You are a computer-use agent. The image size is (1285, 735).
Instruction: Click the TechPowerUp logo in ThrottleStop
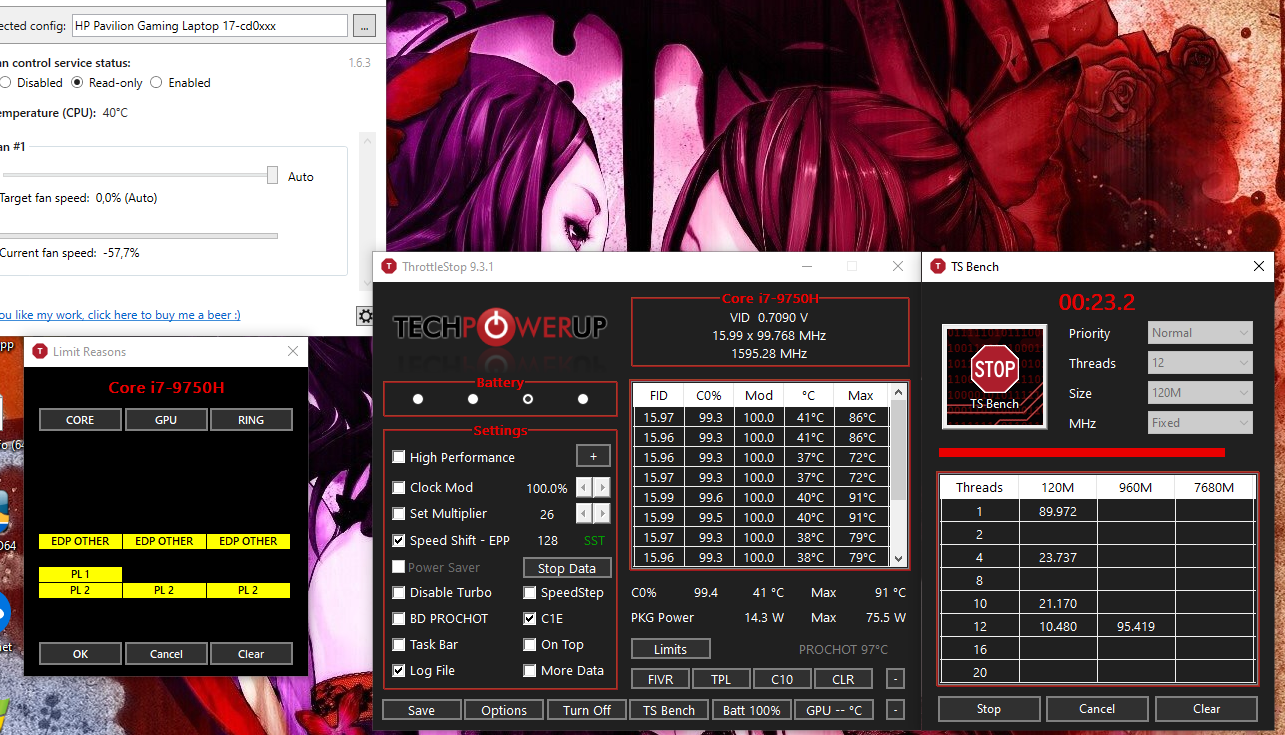click(500, 326)
